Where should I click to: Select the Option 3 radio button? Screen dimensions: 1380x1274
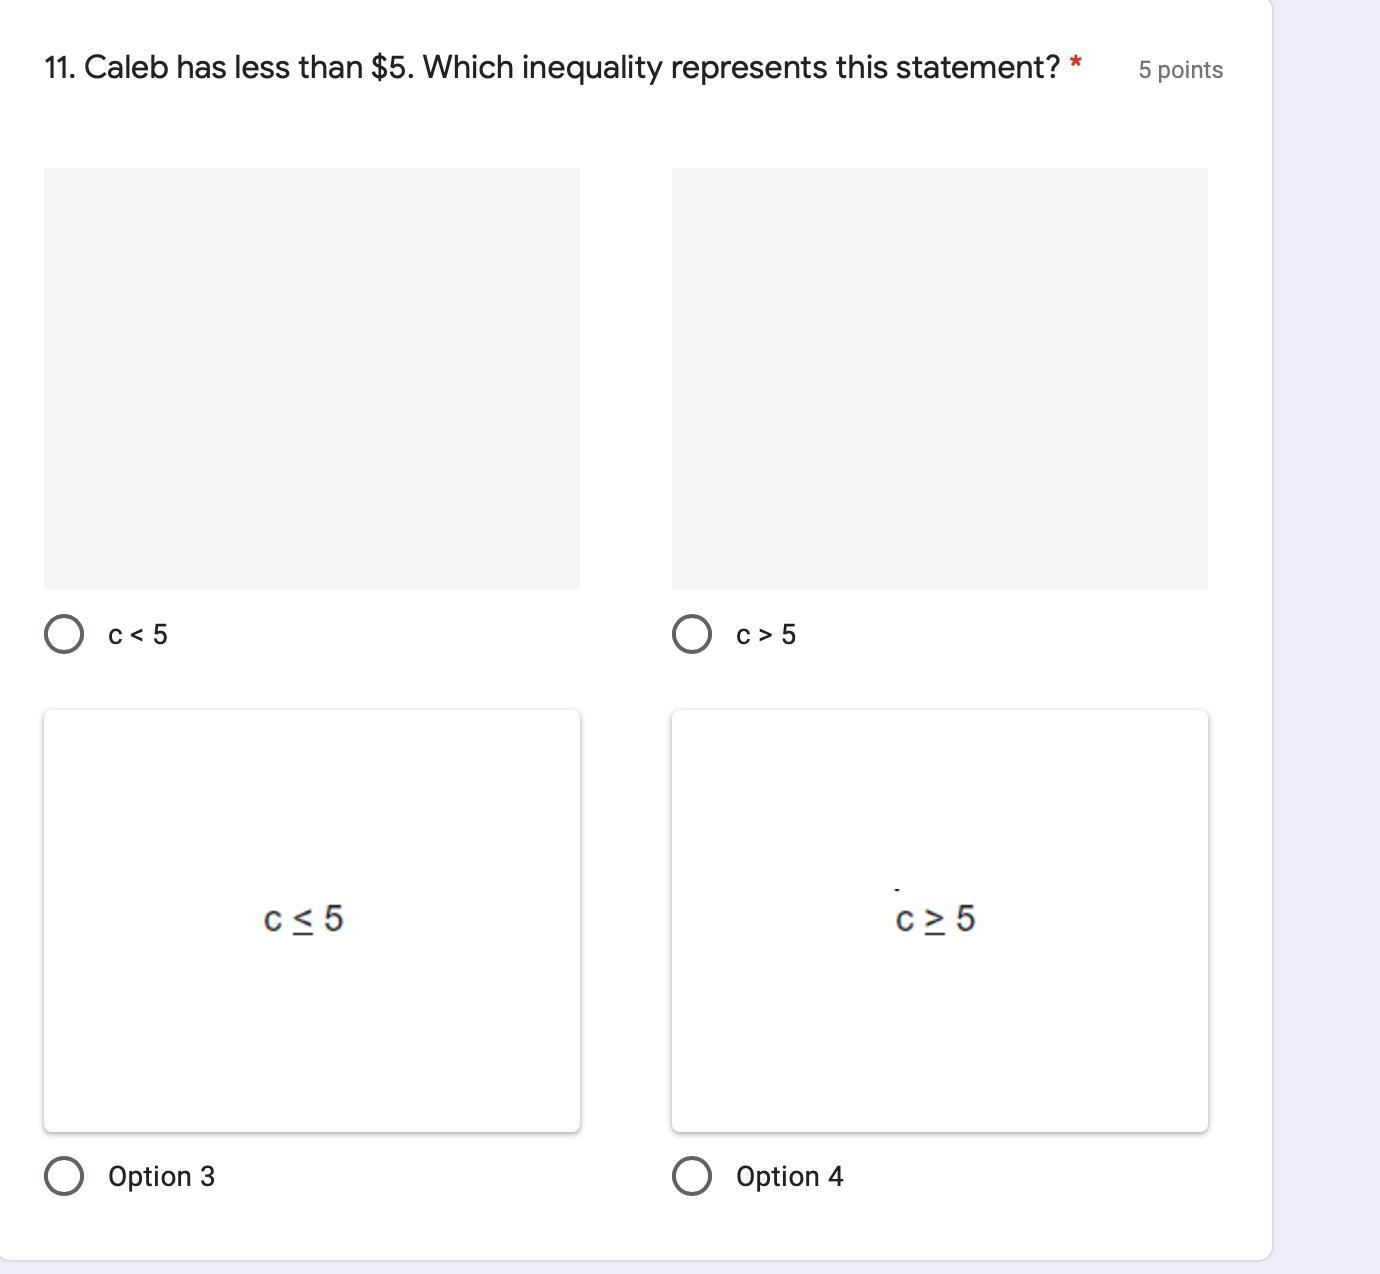pyautogui.click(x=64, y=1176)
